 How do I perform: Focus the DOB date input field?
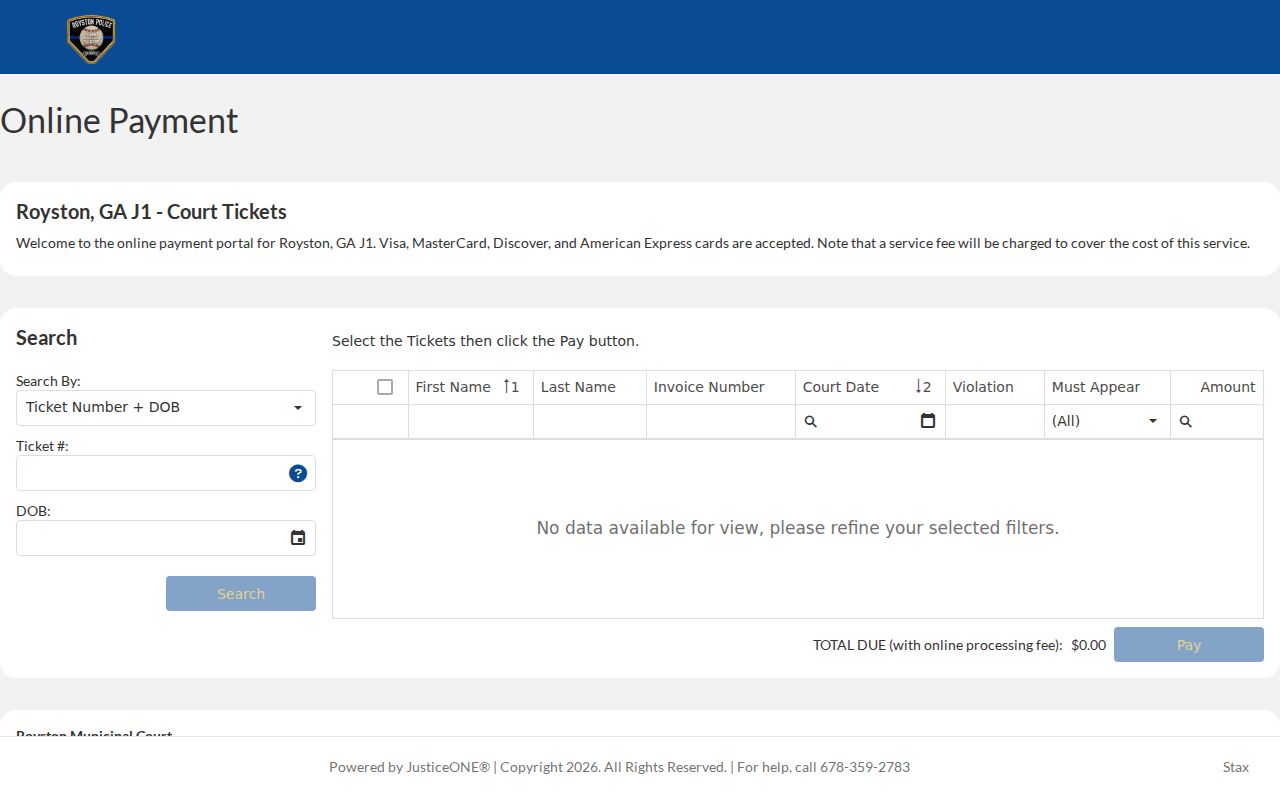[x=152, y=538]
